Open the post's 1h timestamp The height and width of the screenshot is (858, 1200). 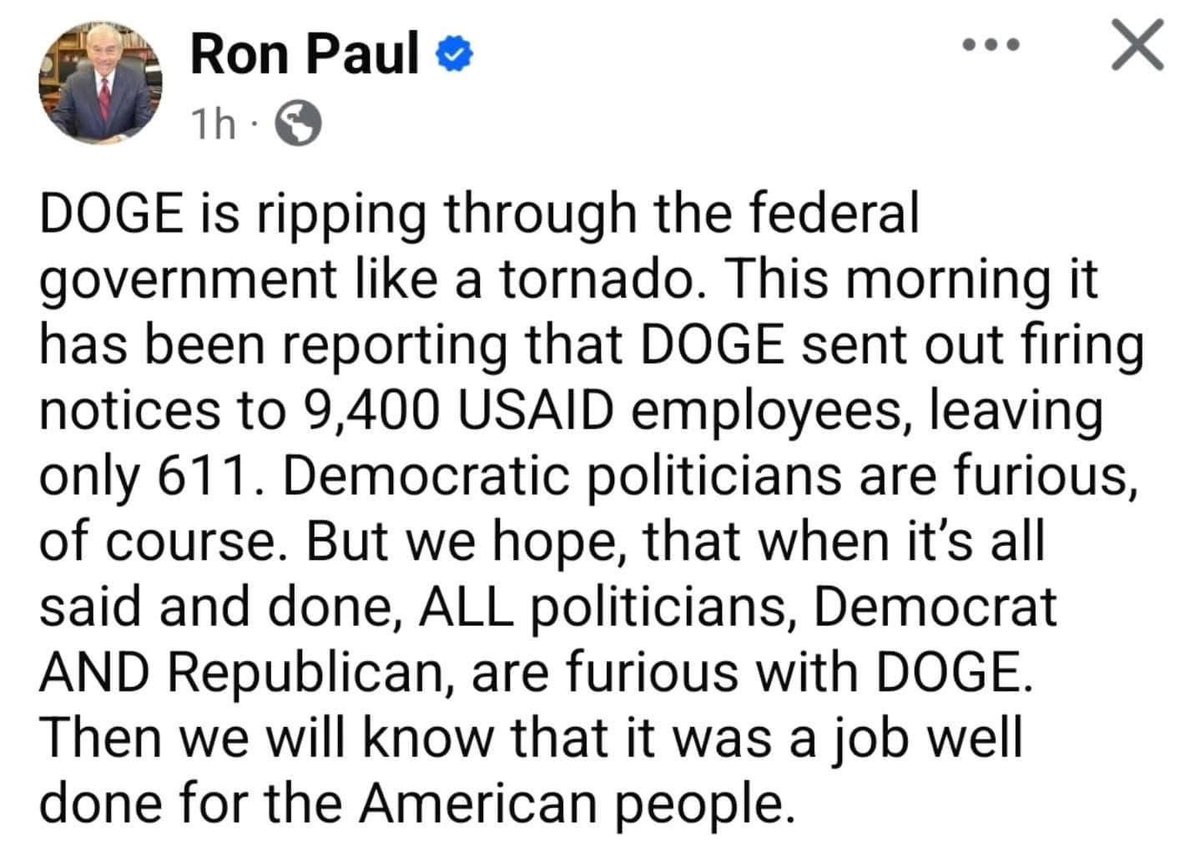[212, 124]
